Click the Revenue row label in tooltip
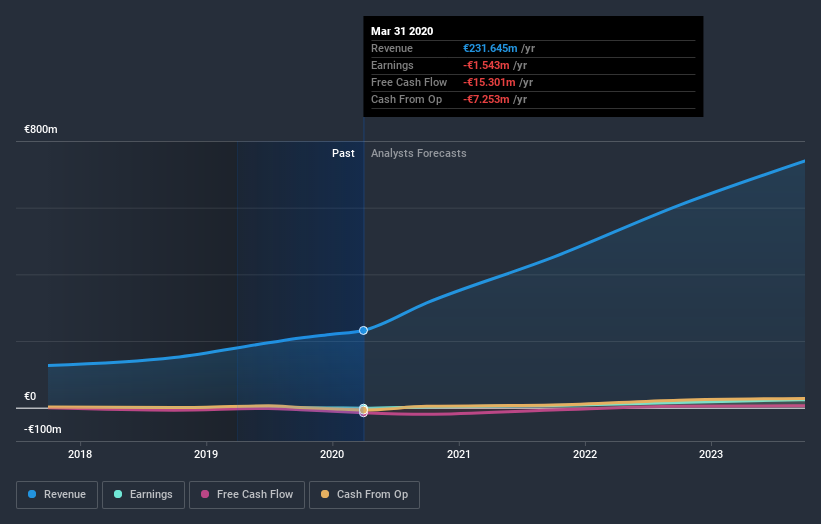This screenshot has height=524, width=821. click(x=392, y=48)
